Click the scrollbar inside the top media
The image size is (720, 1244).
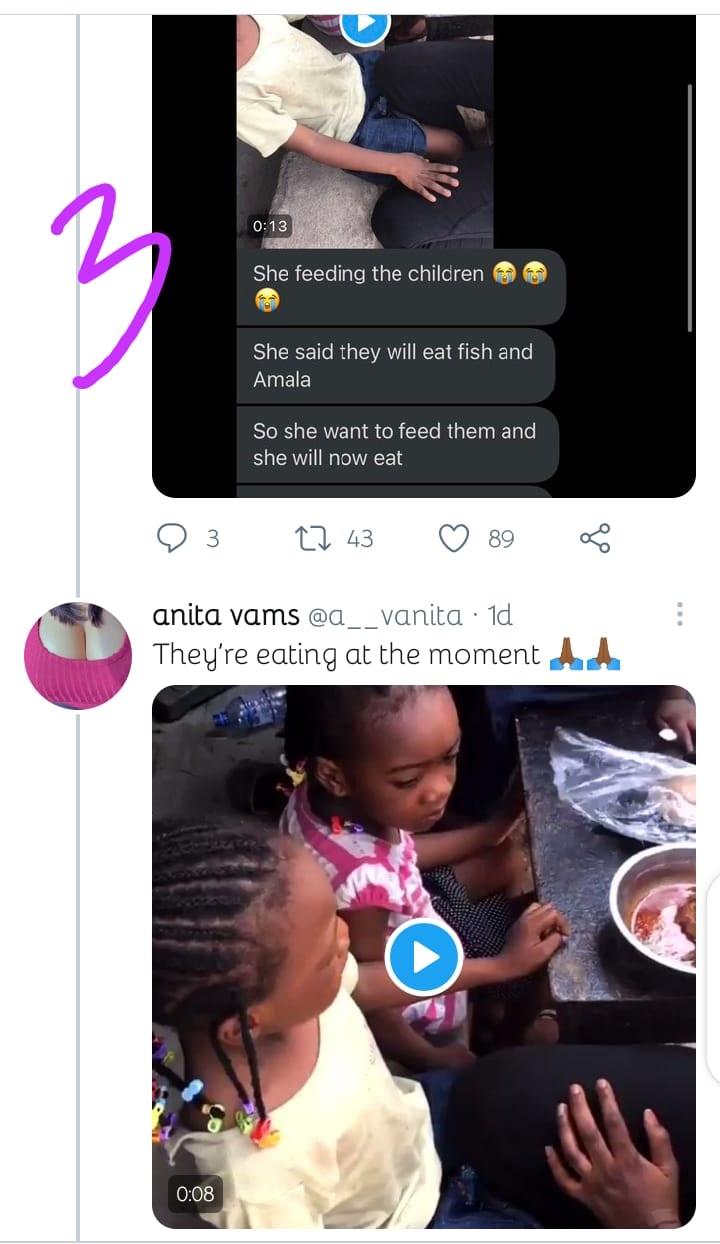689,208
